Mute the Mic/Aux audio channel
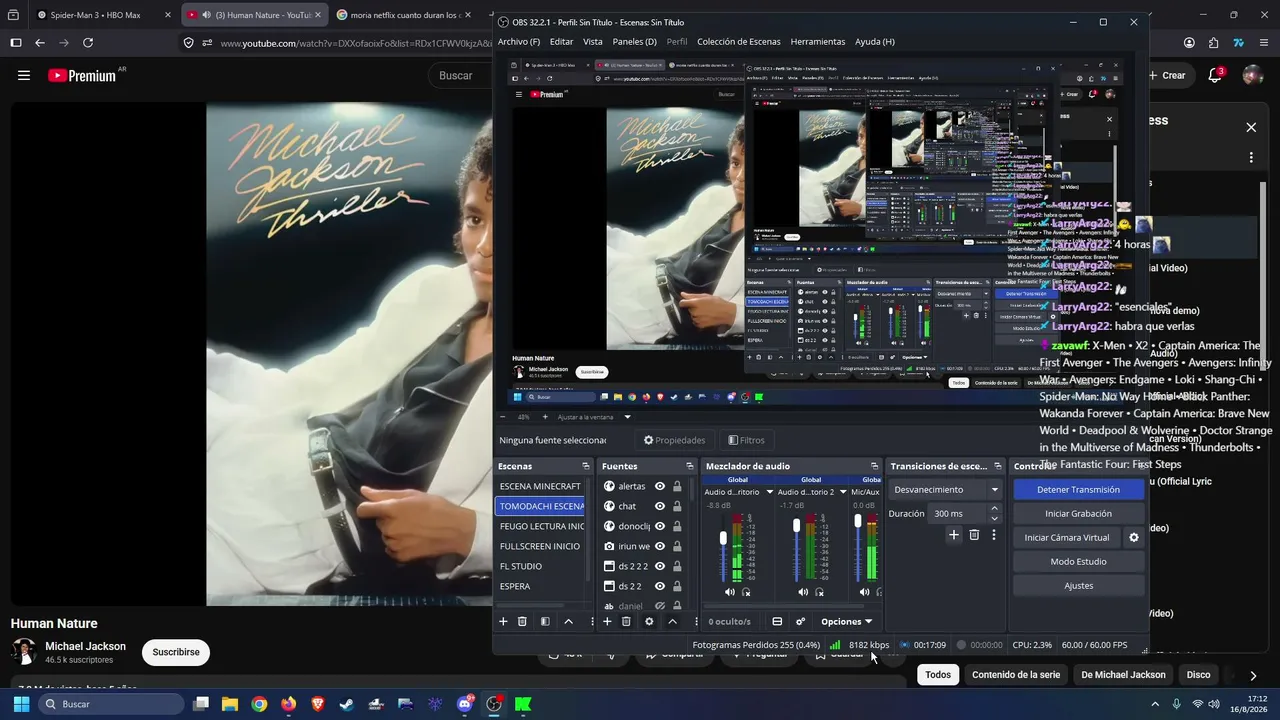1280x720 pixels. click(864, 592)
